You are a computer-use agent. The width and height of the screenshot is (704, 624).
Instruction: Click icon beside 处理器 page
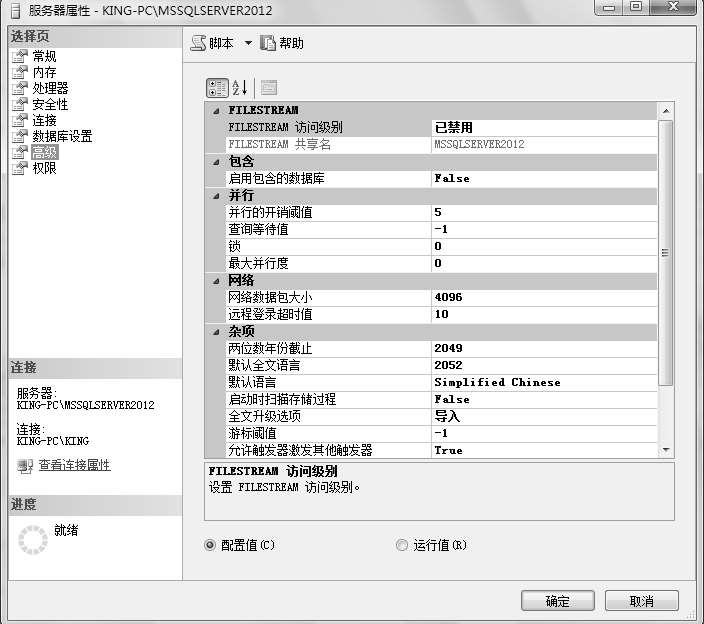pyautogui.click(x=20, y=88)
